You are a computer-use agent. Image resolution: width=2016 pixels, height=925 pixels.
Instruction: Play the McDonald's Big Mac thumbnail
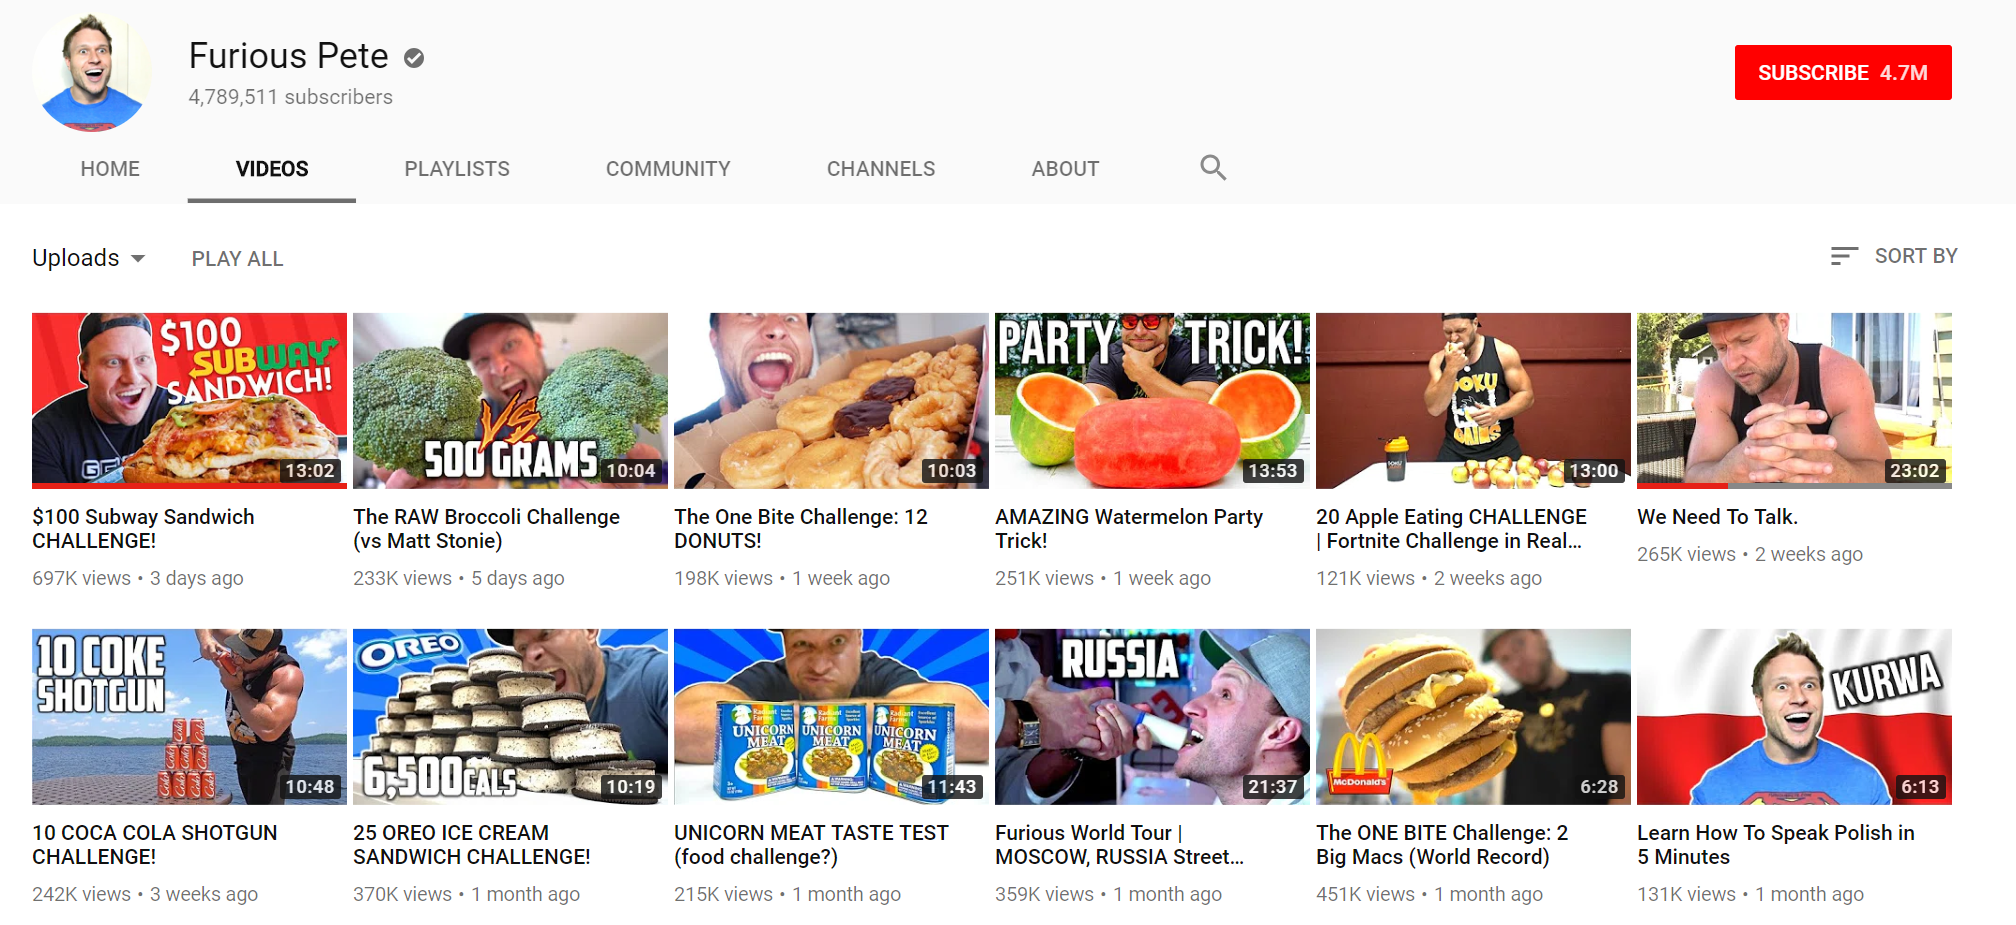pyautogui.click(x=1473, y=716)
